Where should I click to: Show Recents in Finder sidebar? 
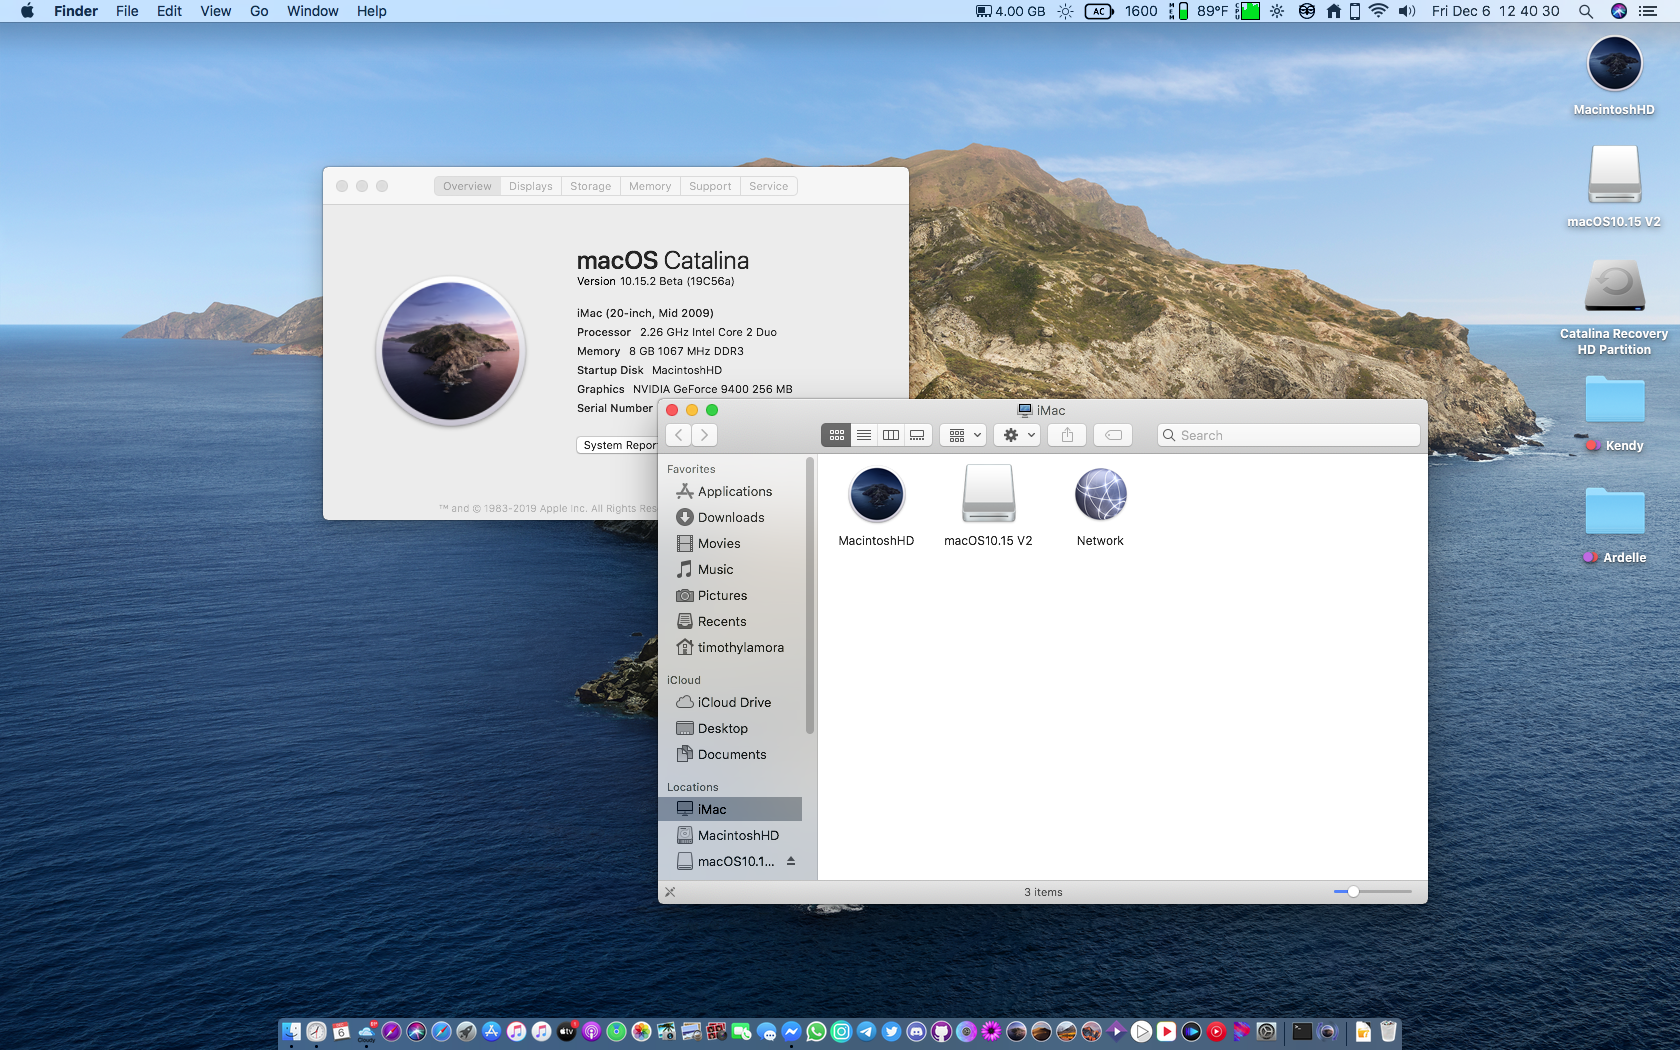[711, 621]
